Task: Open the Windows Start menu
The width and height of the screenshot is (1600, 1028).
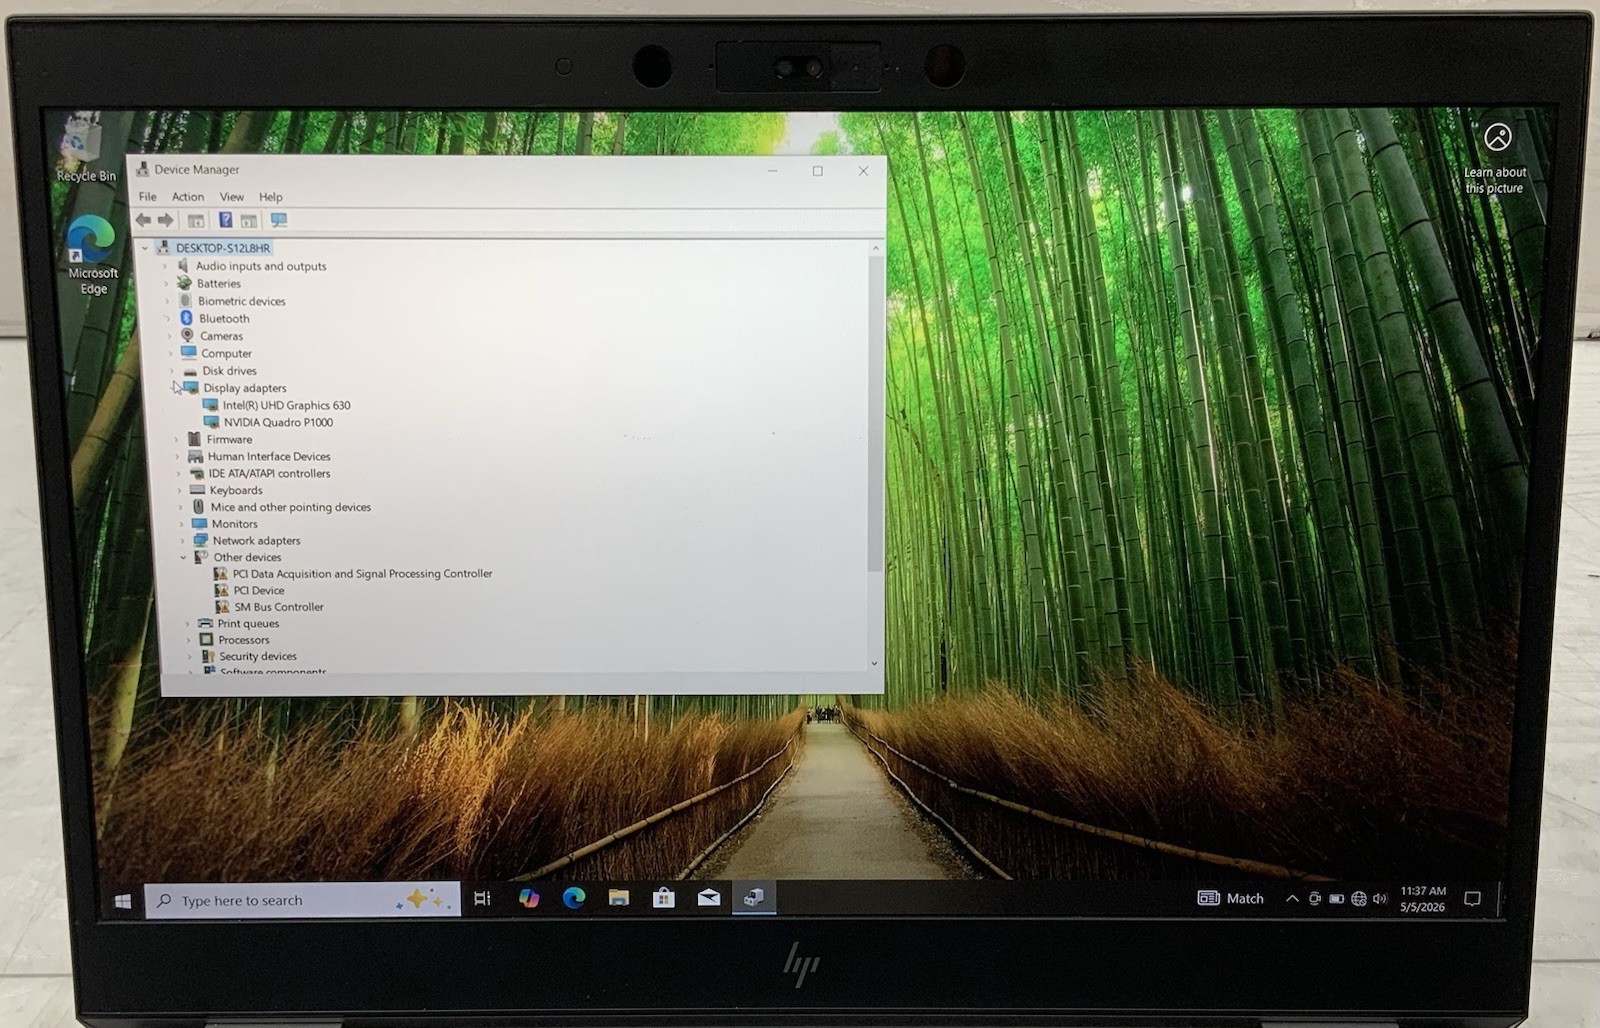Action: point(123,900)
